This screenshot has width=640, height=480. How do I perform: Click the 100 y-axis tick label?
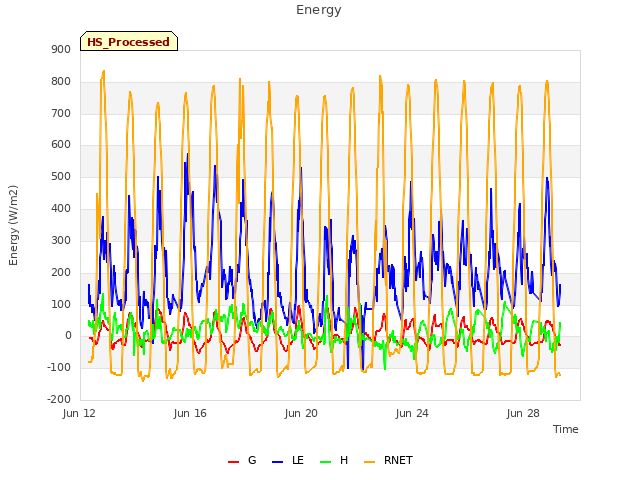point(61,304)
